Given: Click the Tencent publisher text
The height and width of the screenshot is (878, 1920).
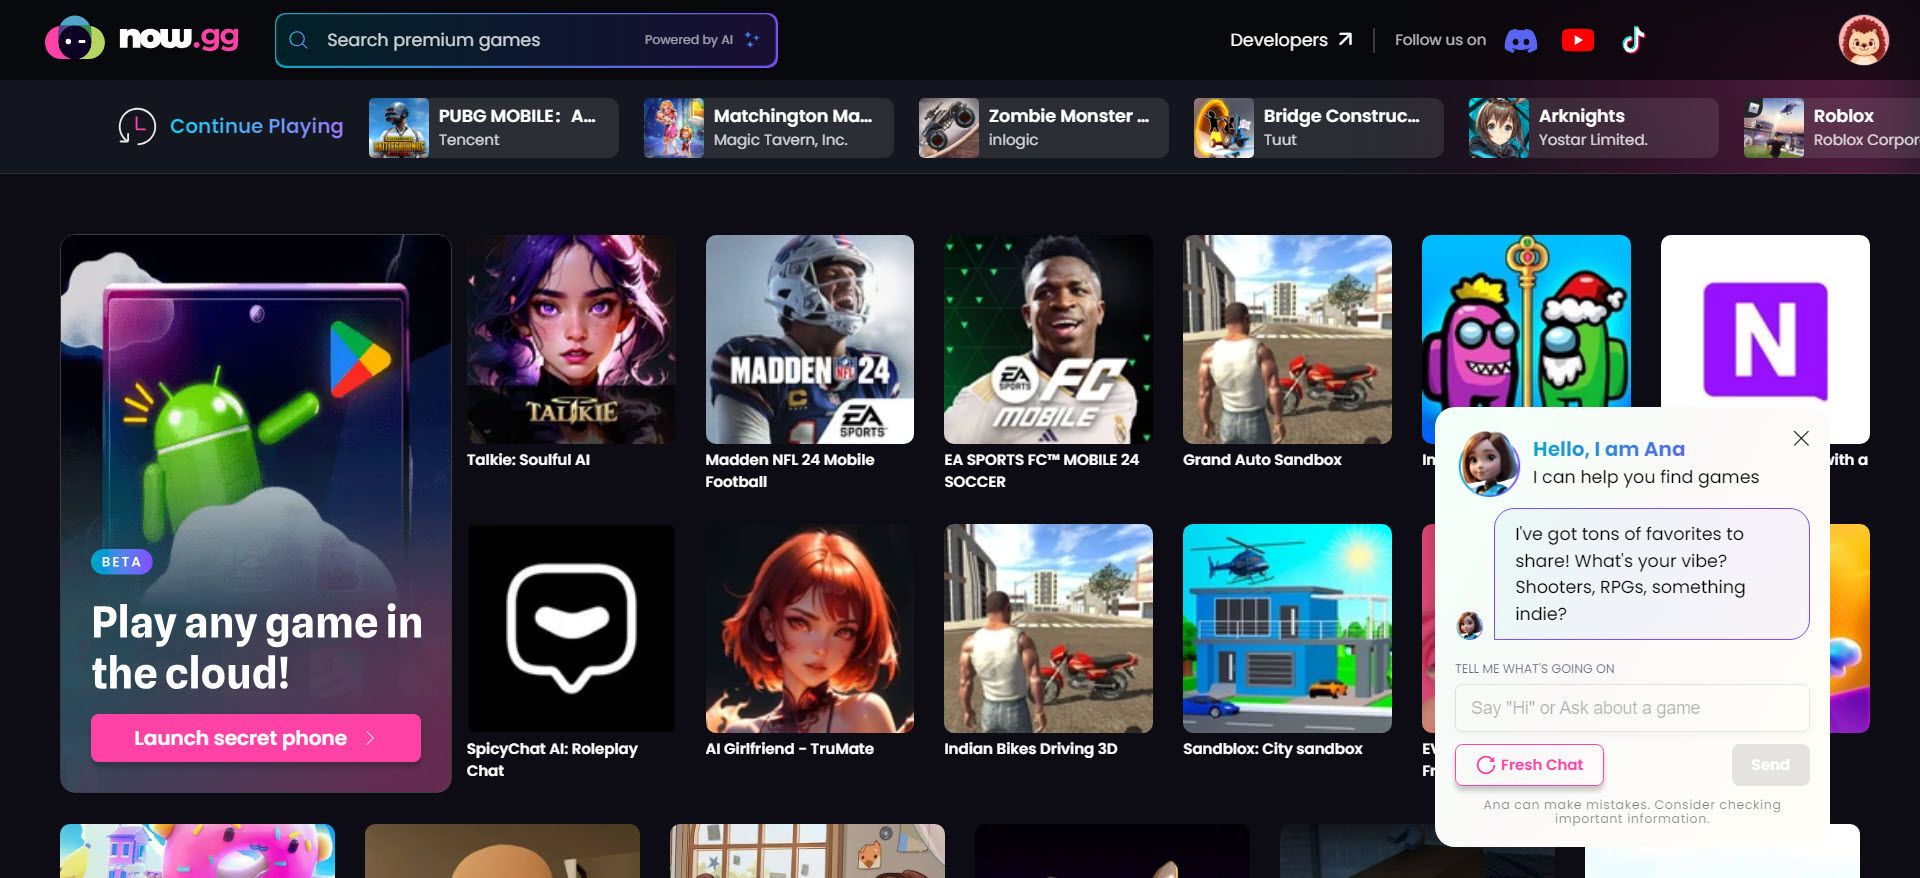Looking at the screenshot, I should (469, 140).
